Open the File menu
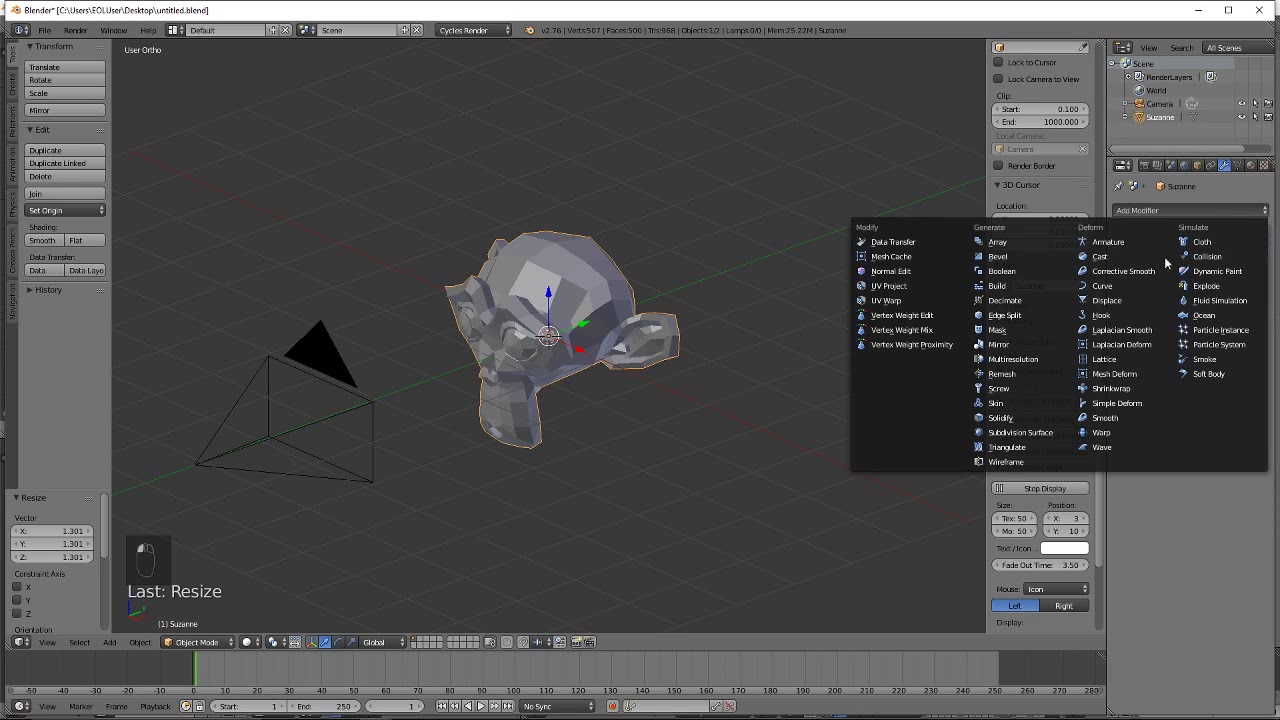The height and width of the screenshot is (720, 1280). pos(45,30)
